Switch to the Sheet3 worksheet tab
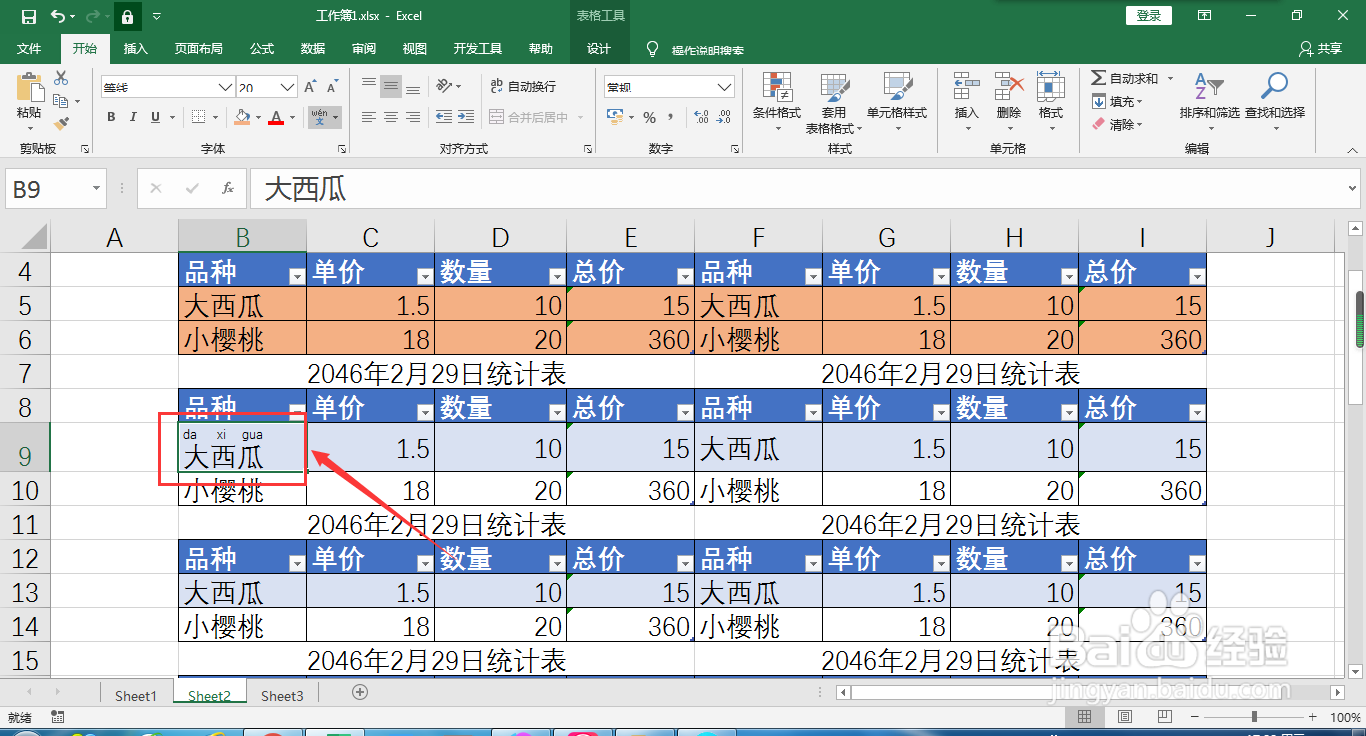 (281, 695)
